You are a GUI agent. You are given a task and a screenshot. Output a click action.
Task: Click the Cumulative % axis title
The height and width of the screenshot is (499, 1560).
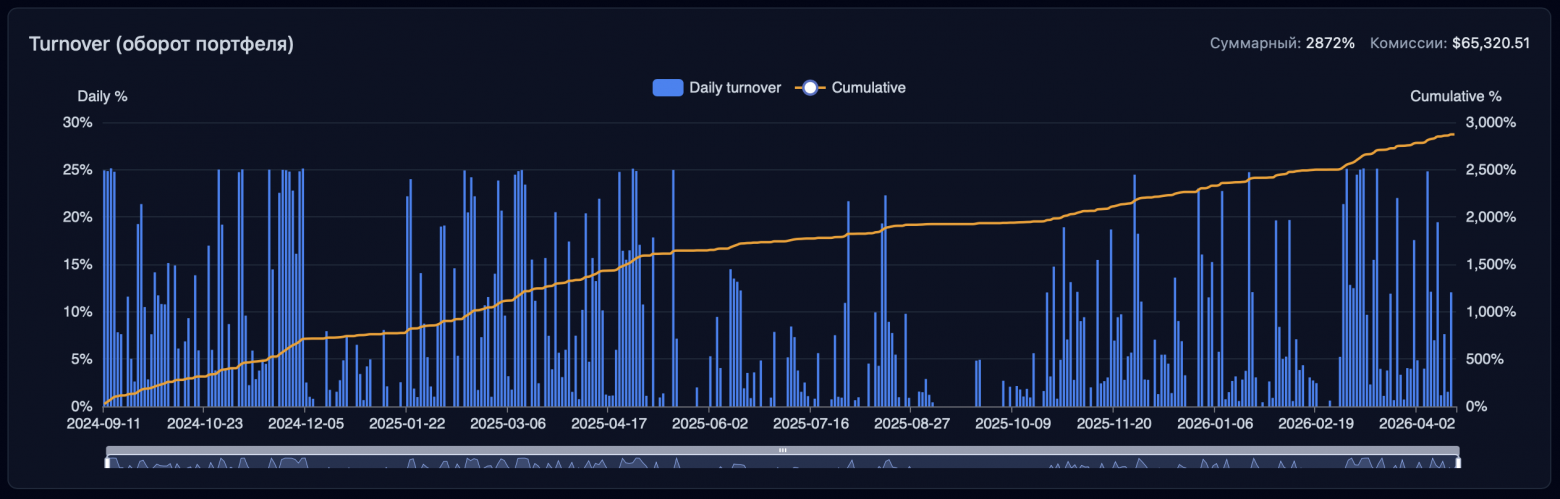point(1456,97)
